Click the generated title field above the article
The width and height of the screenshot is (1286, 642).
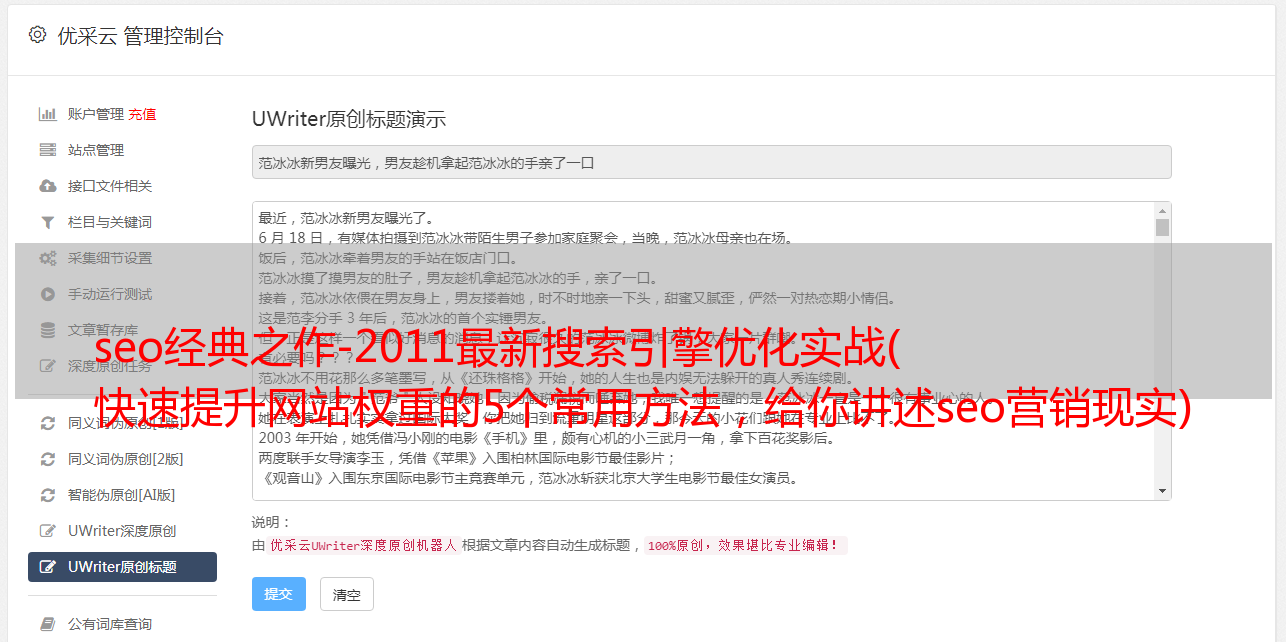pyautogui.click(x=711, y=162)
